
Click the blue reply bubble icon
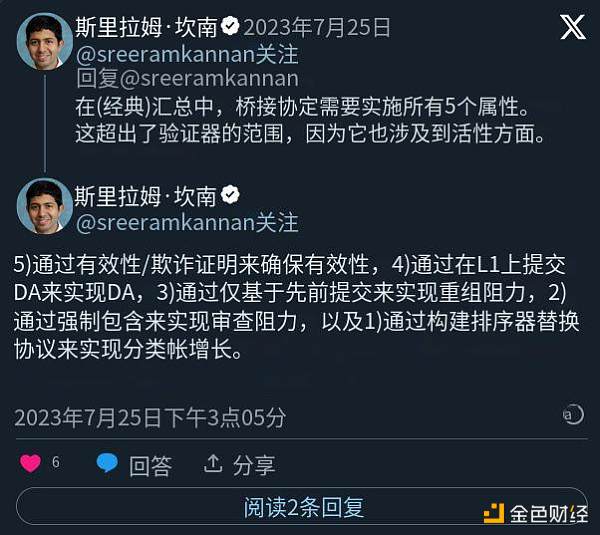(x=107, y=463)
